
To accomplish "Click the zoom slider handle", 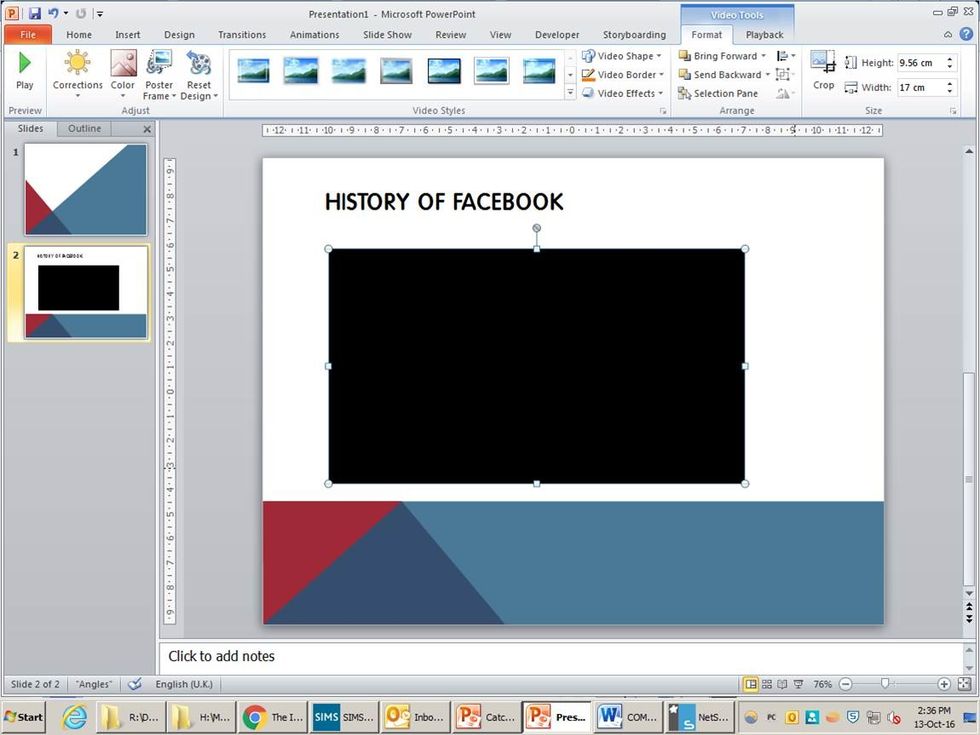I will 884,684.
